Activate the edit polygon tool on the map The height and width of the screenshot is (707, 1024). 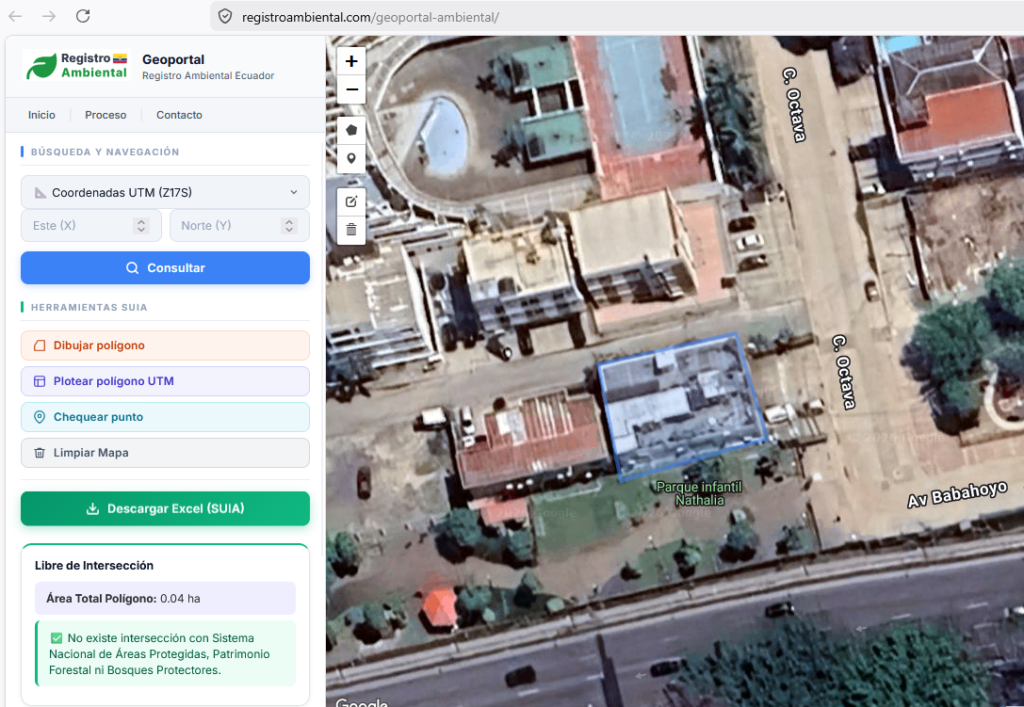(351, 201)
